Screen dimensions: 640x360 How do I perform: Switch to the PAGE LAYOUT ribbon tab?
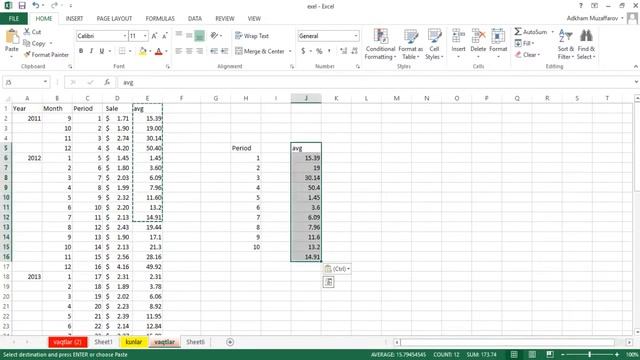(x=114, y=18)
